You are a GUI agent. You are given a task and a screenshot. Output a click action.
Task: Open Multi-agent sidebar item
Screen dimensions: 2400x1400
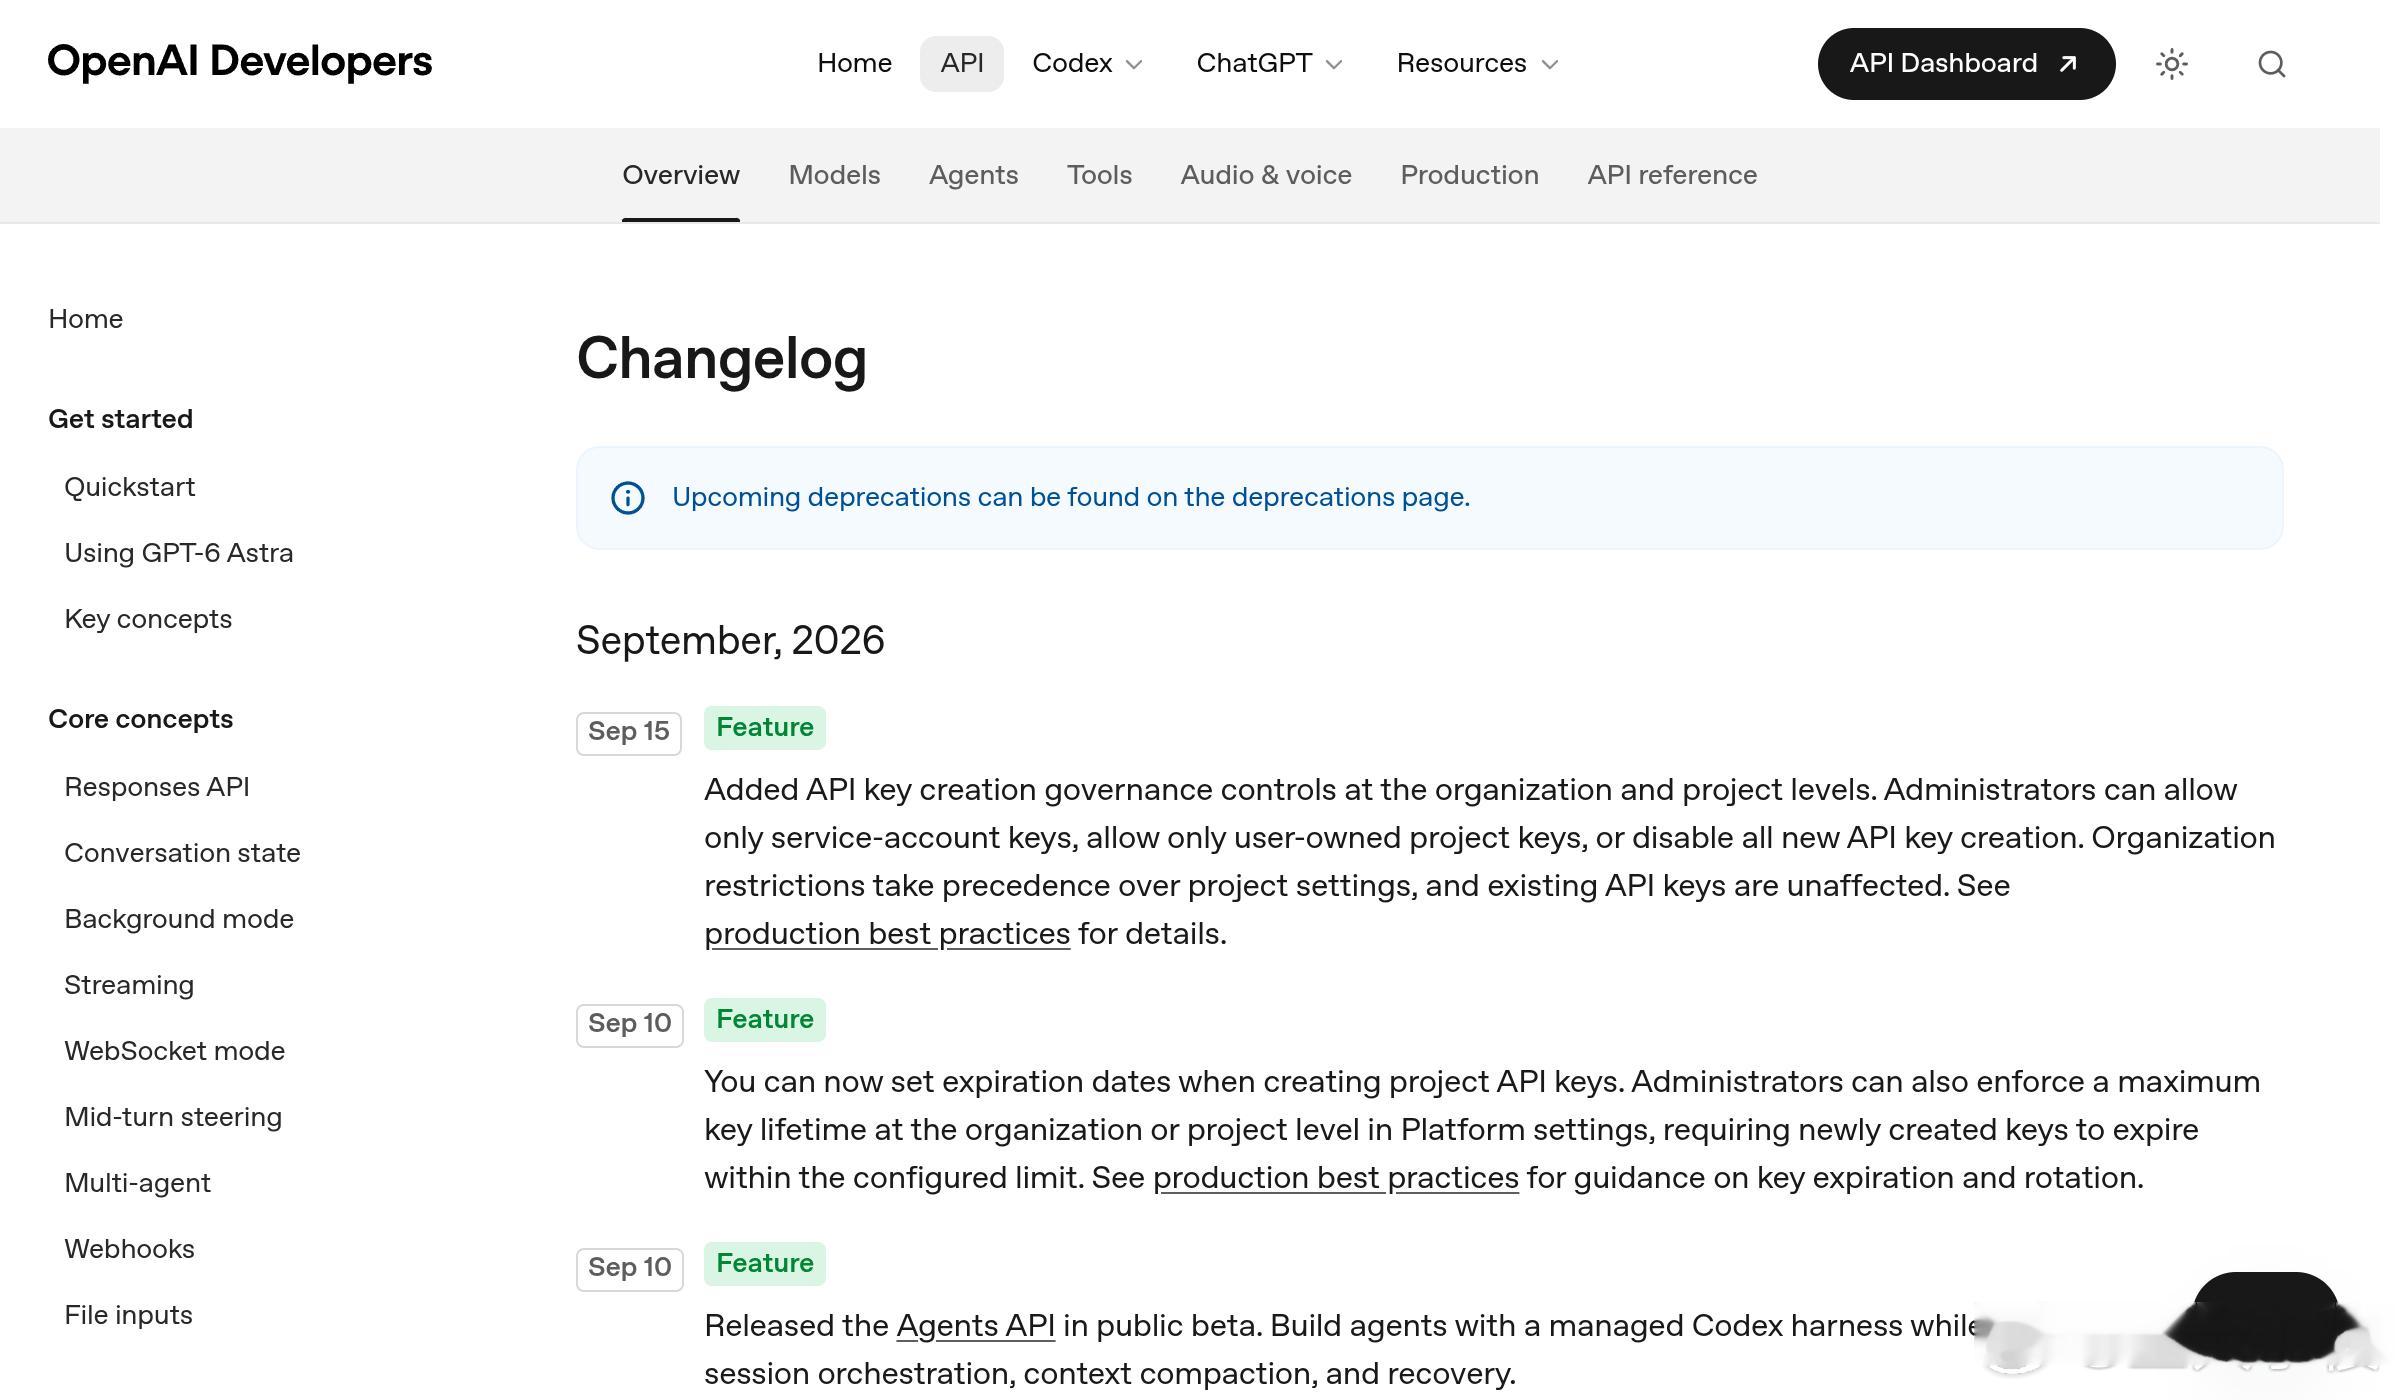click(x=138, y=1183)
